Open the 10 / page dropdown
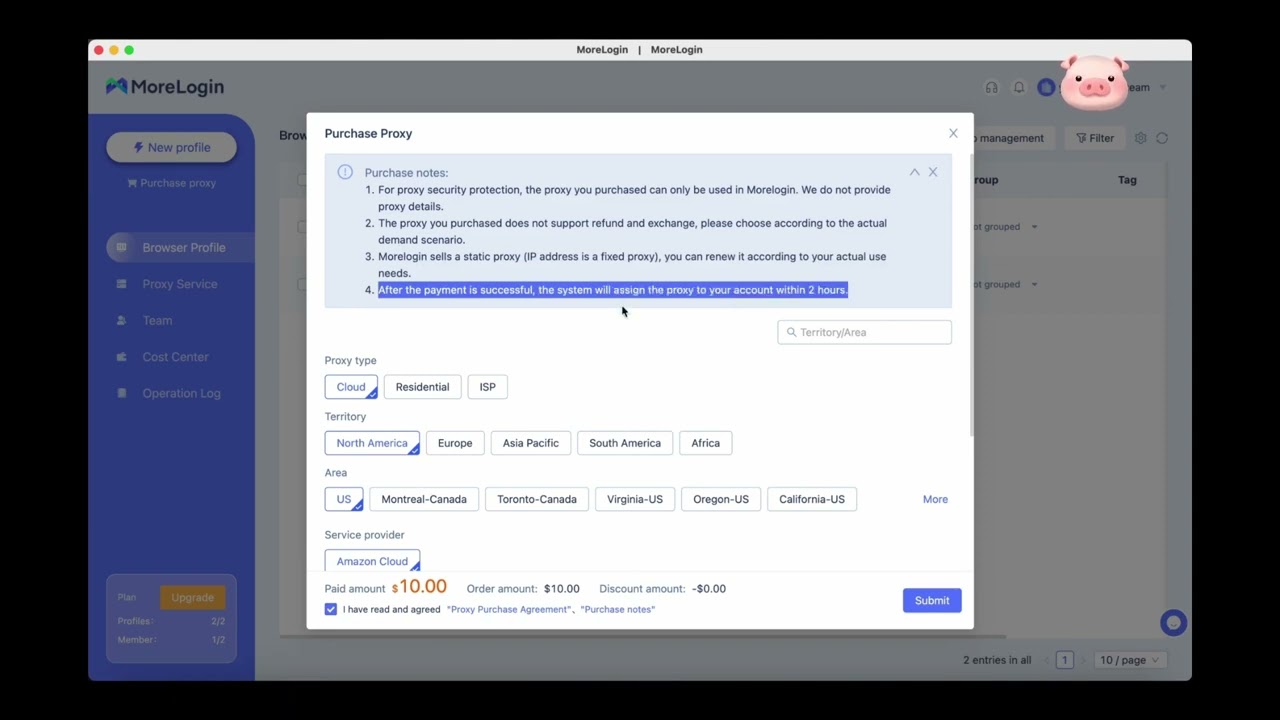 point(1129,660)
